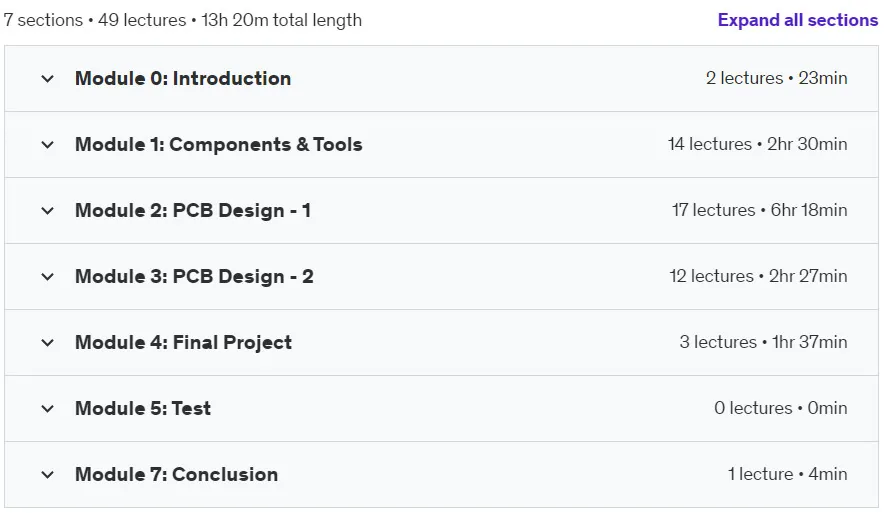Viewport: 884px width, 513px height.
Task: Click the 17 lectures • 6hr 18min label
Action: click(759, 210)
